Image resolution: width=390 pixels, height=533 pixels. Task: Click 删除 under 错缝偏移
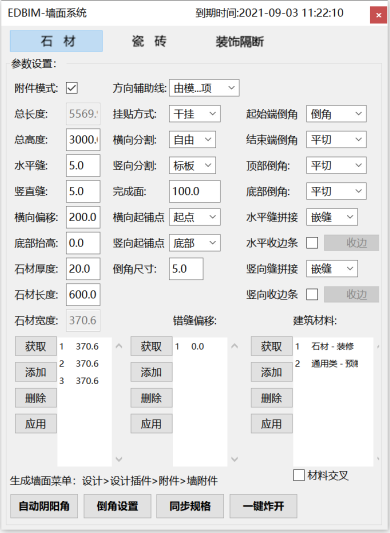[x=151, y=398]
